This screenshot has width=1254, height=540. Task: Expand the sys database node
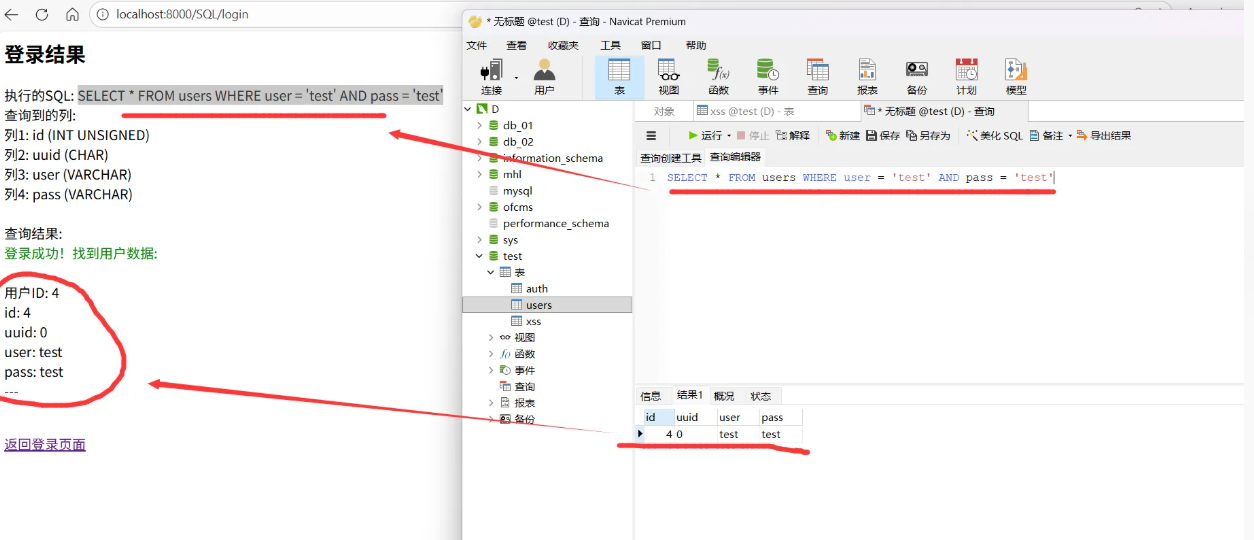coord(479,240)
